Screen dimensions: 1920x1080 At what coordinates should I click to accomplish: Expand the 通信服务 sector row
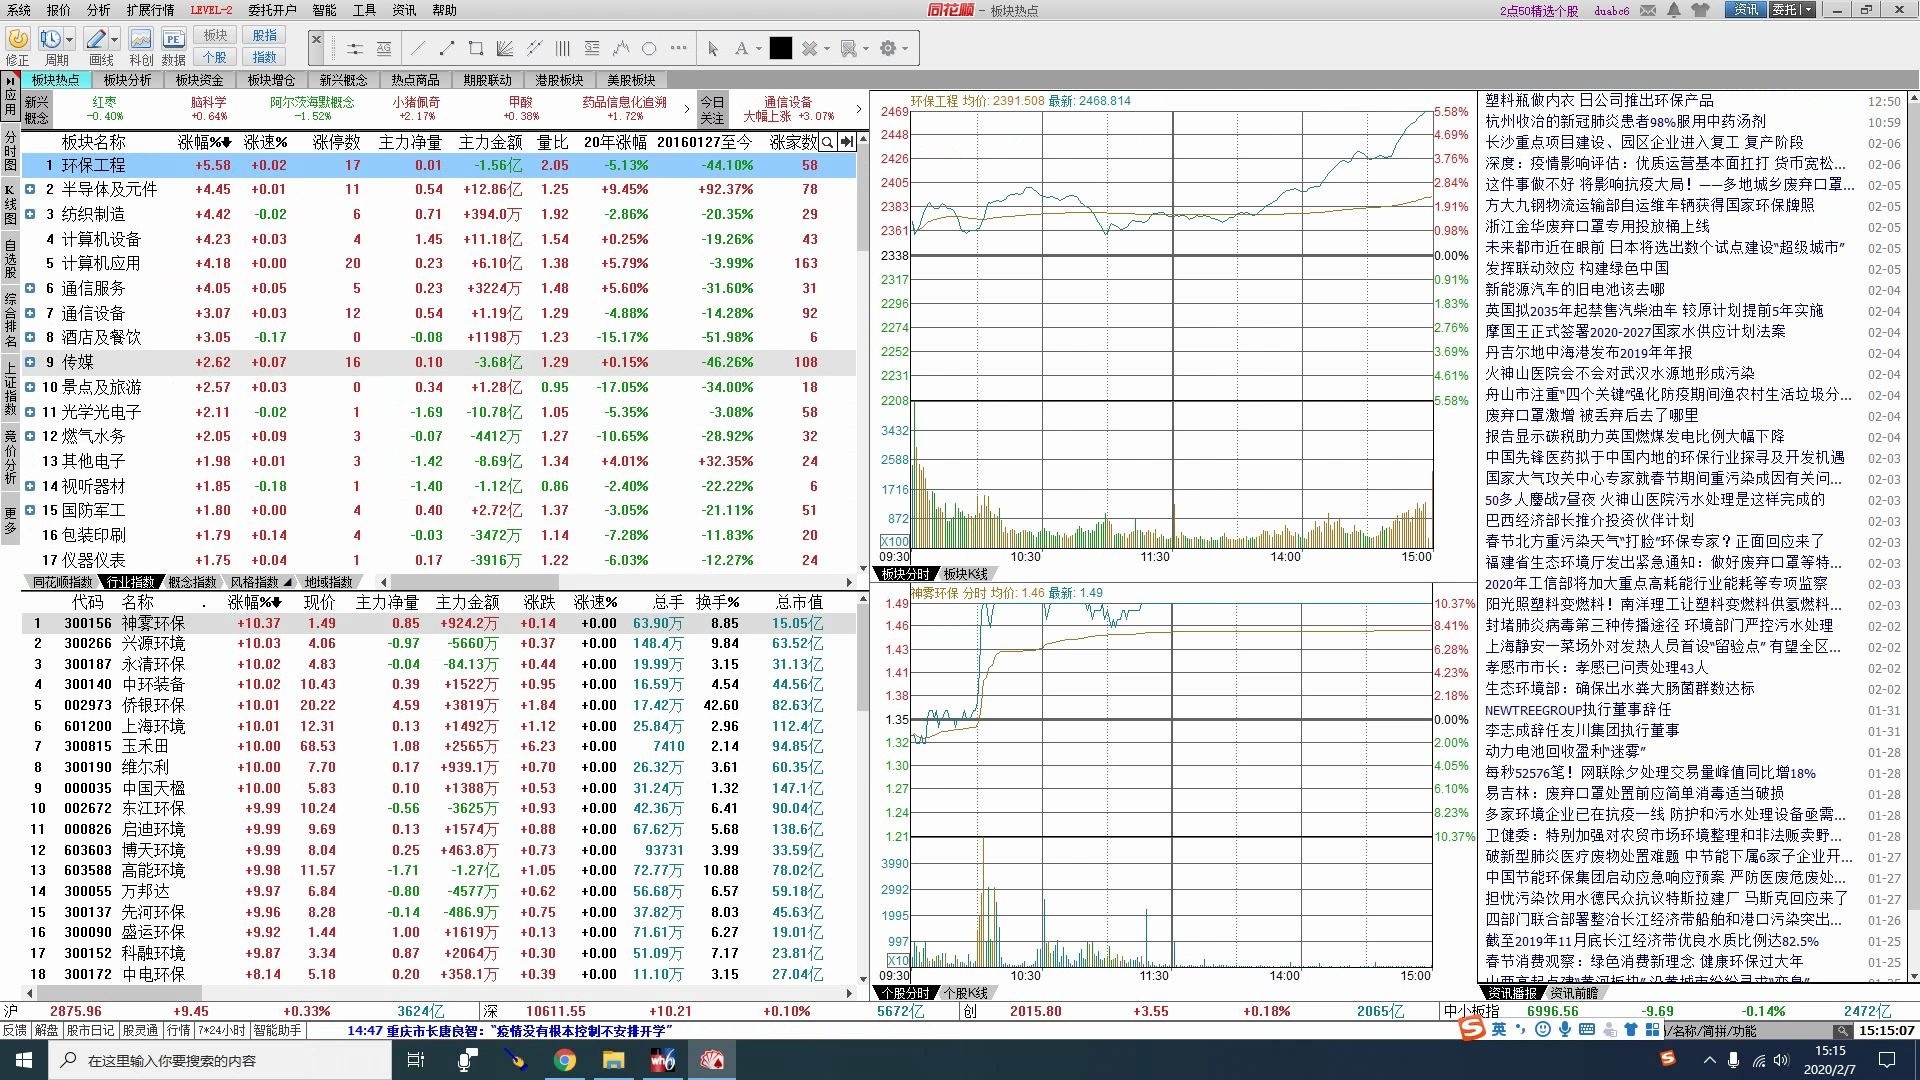30,288
